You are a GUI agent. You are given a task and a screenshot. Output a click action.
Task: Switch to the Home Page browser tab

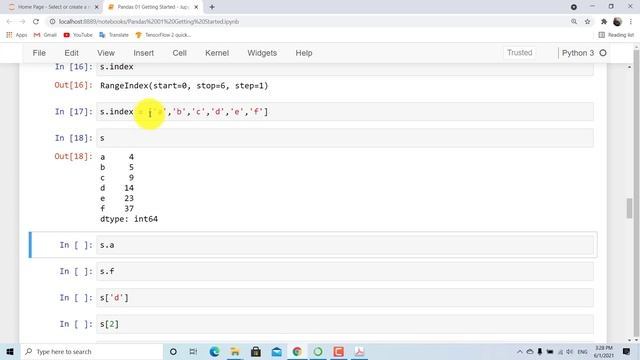(52, 7)
